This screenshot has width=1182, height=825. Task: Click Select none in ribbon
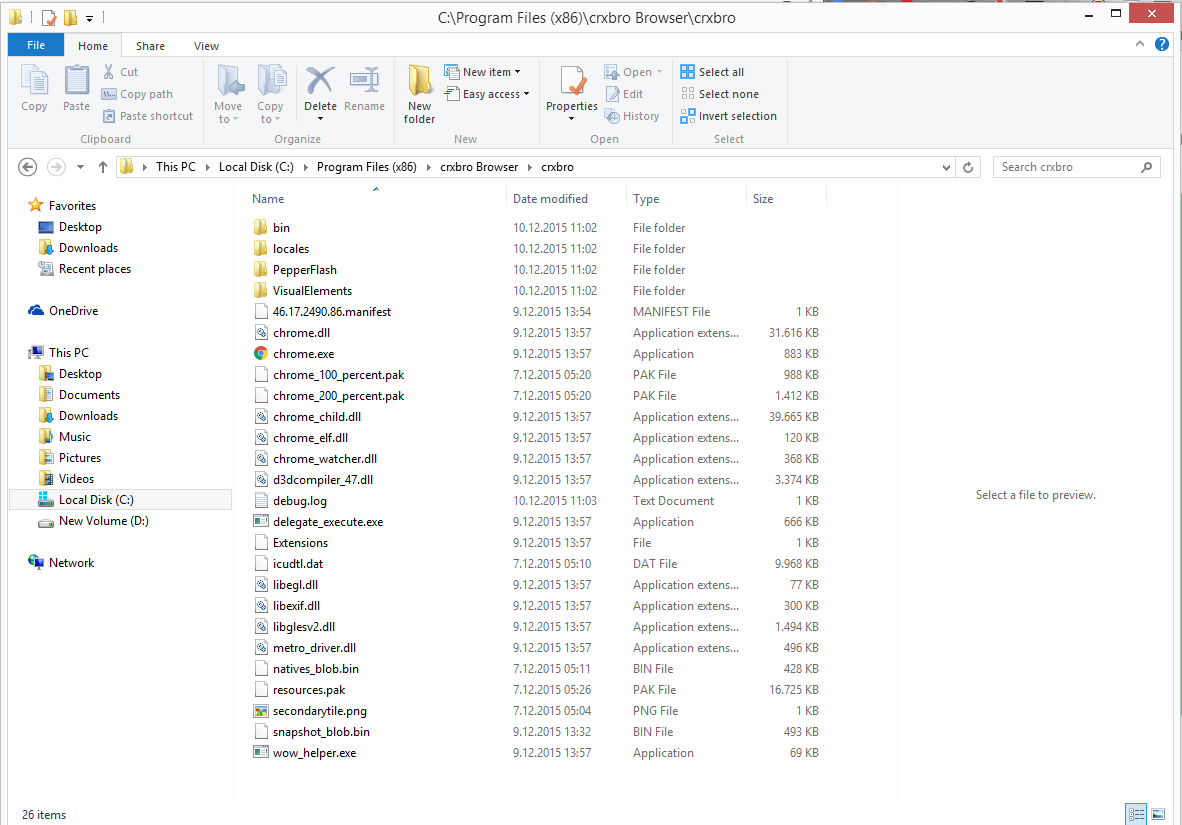point(719,94)
